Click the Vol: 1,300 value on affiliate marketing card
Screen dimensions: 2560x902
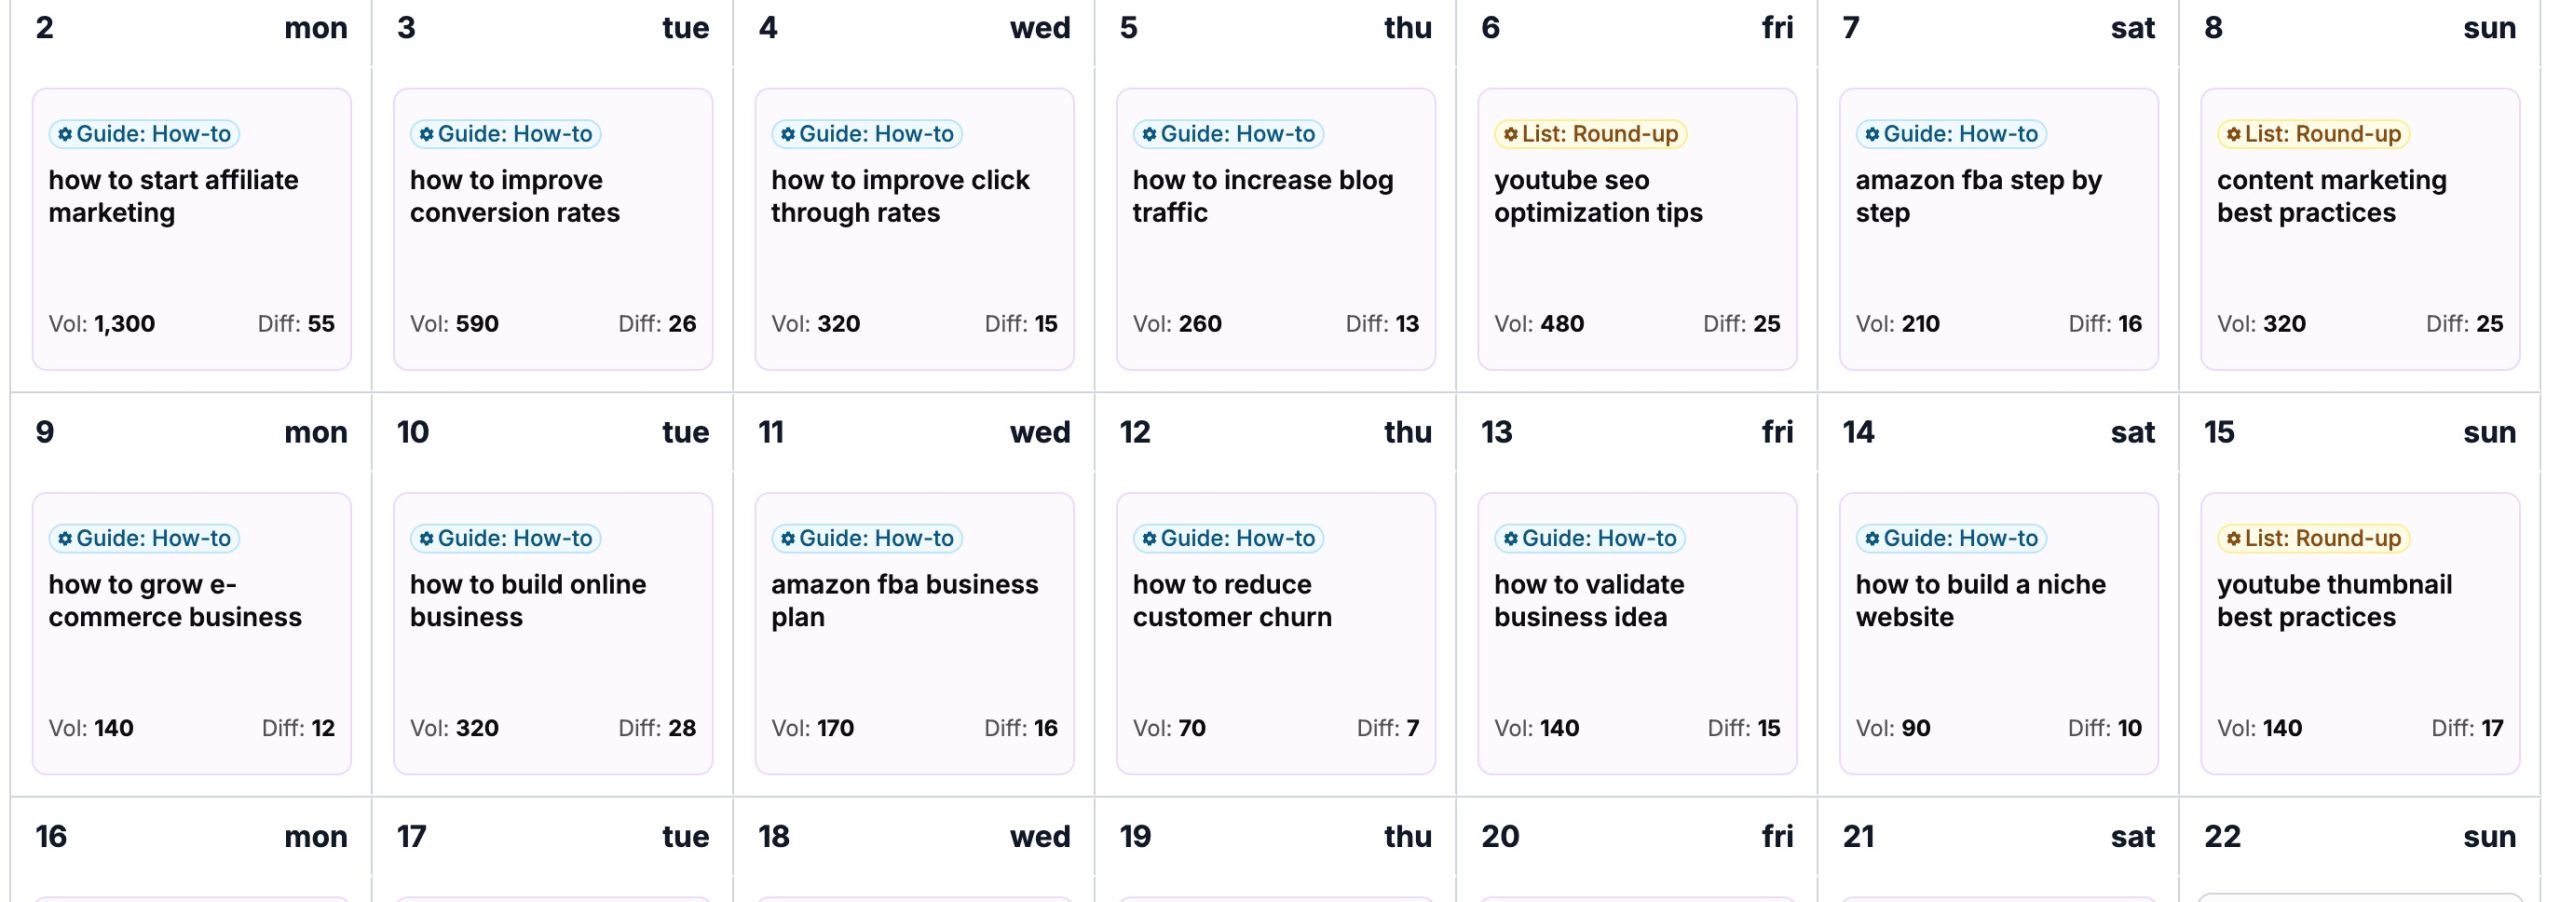point(102,323)
